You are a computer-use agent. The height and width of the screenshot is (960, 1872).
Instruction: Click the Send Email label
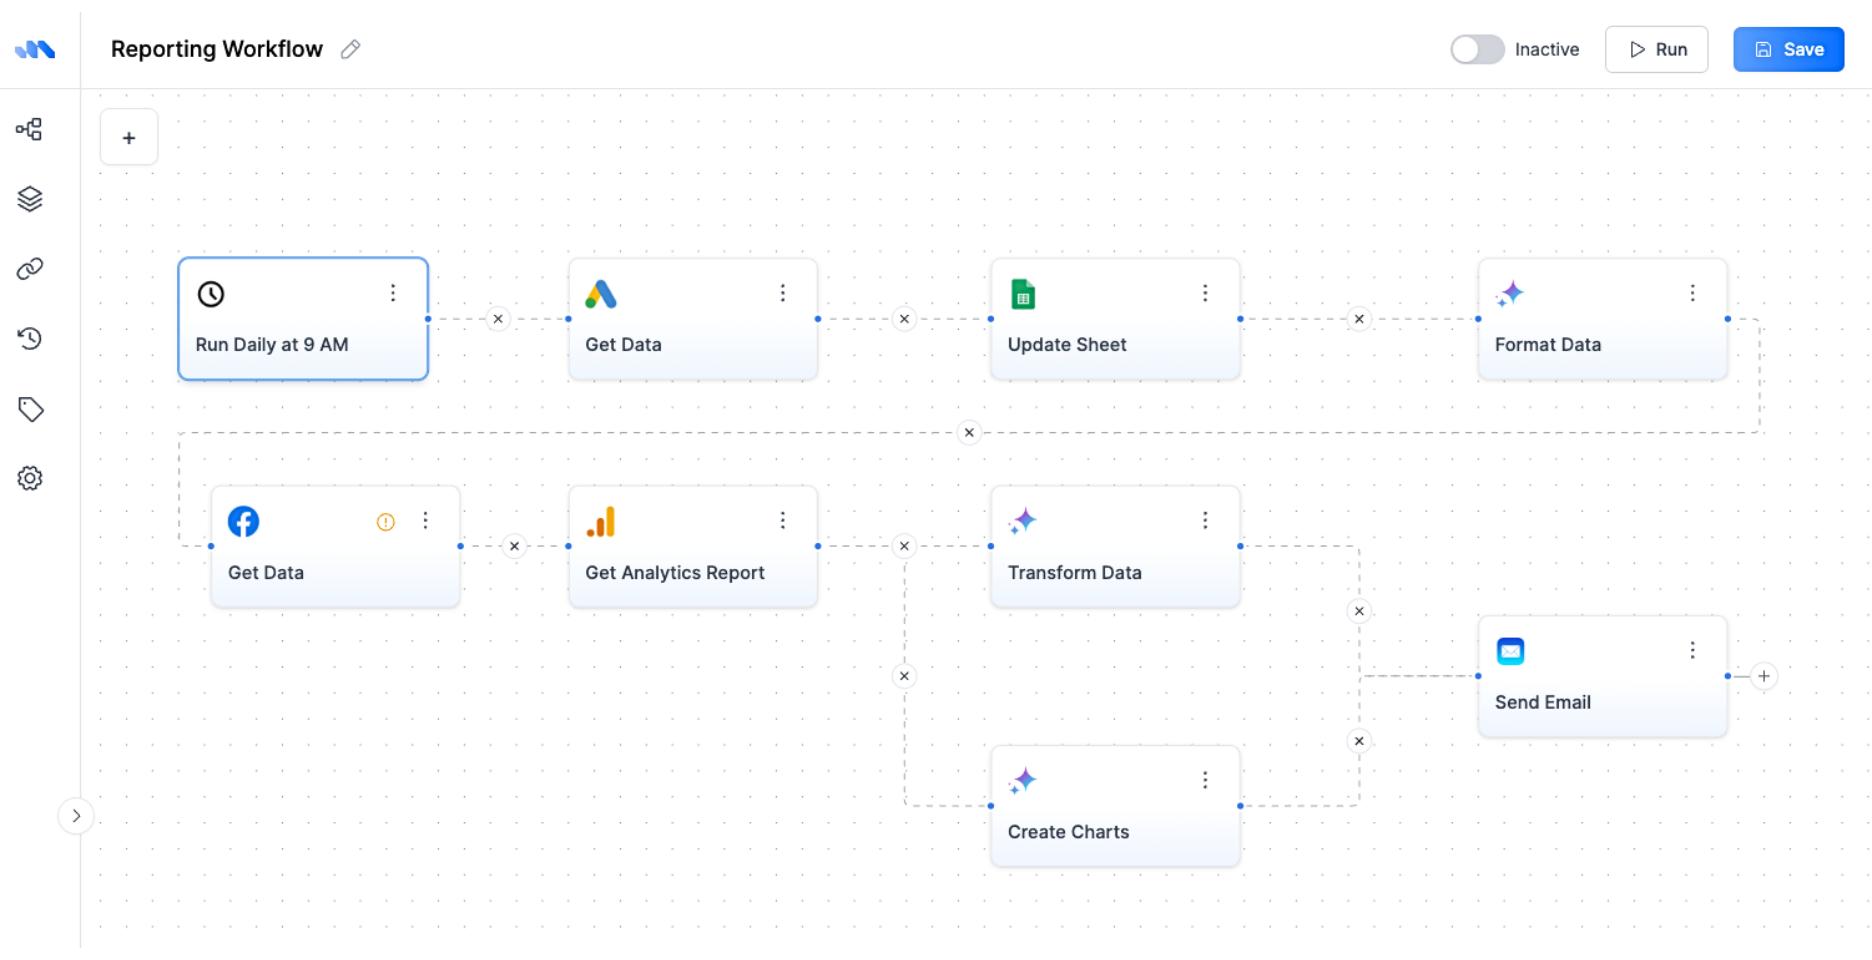(1543, 702)
